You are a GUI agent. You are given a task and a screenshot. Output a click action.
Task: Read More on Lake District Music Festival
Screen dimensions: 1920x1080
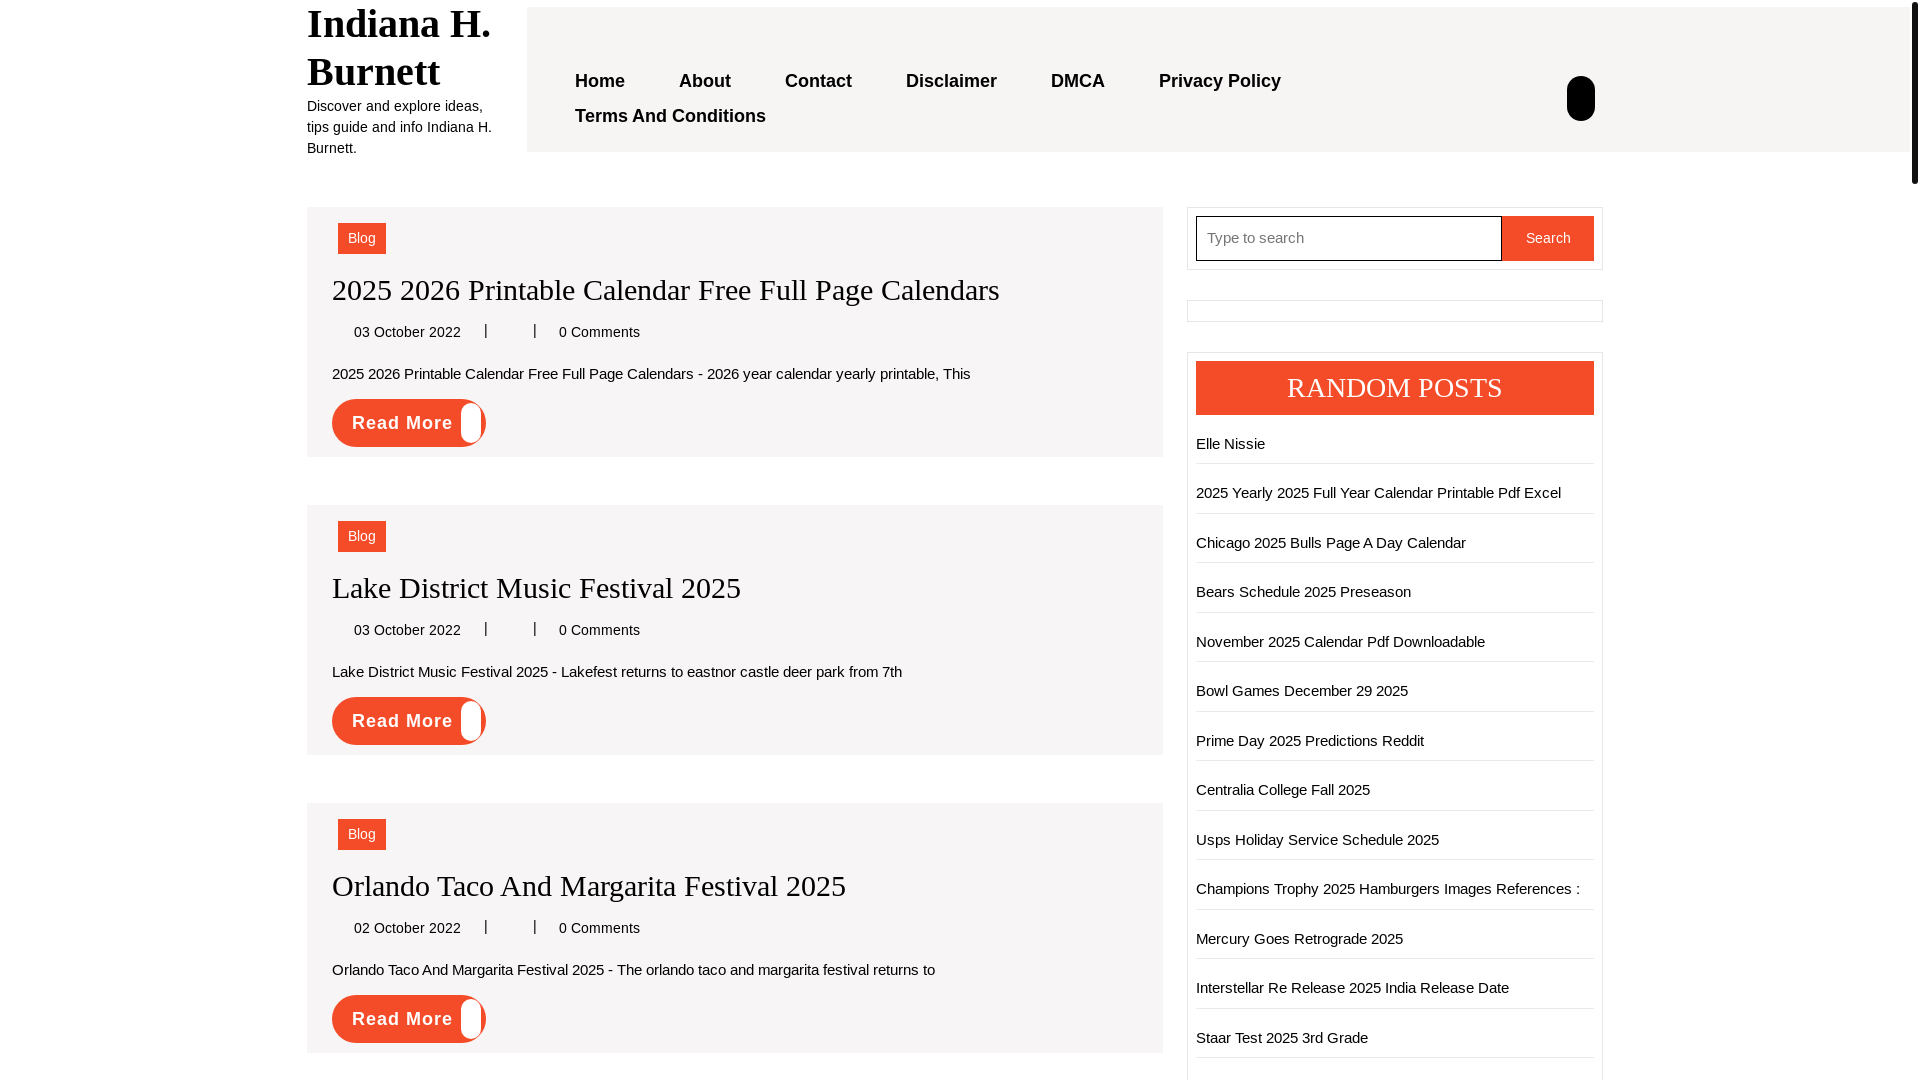408,721
